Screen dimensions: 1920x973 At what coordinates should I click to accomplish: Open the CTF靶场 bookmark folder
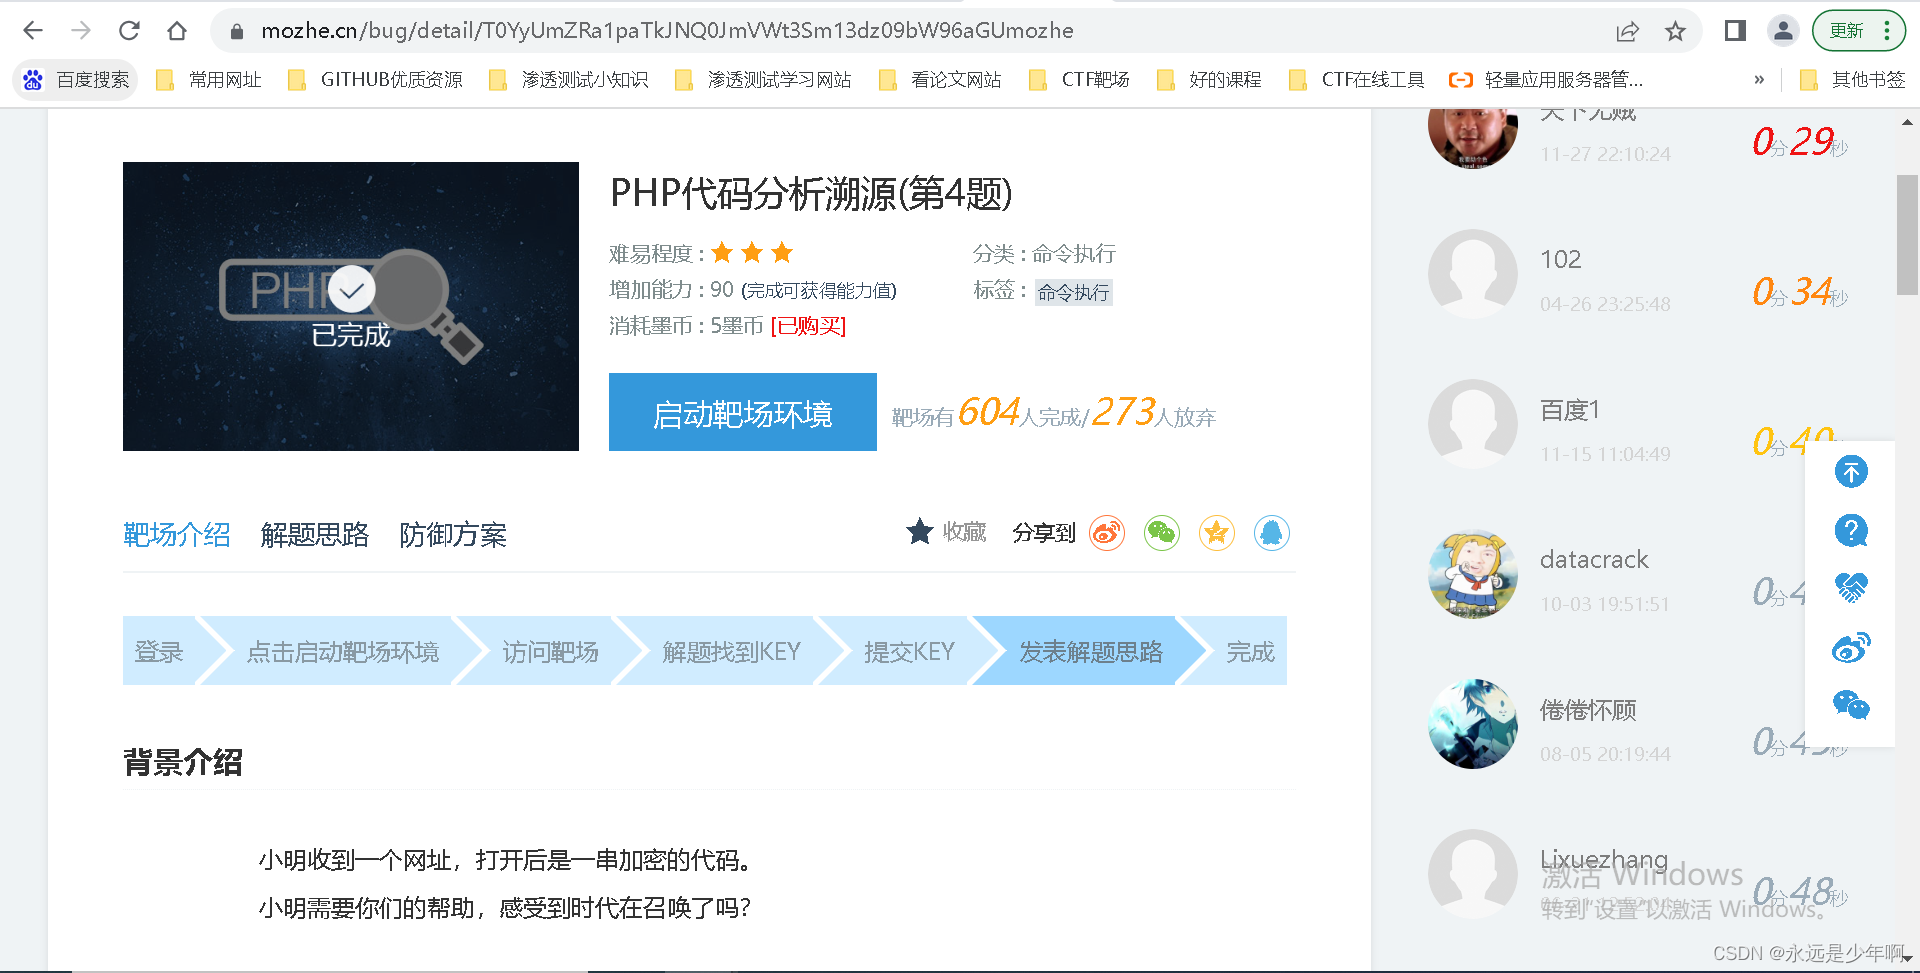(1079, 80)
